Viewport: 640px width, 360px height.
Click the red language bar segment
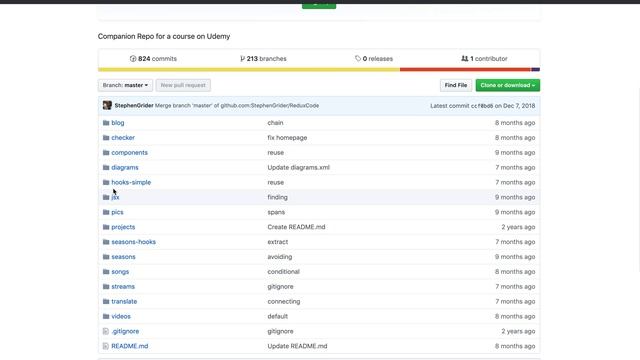coord(465,69)
